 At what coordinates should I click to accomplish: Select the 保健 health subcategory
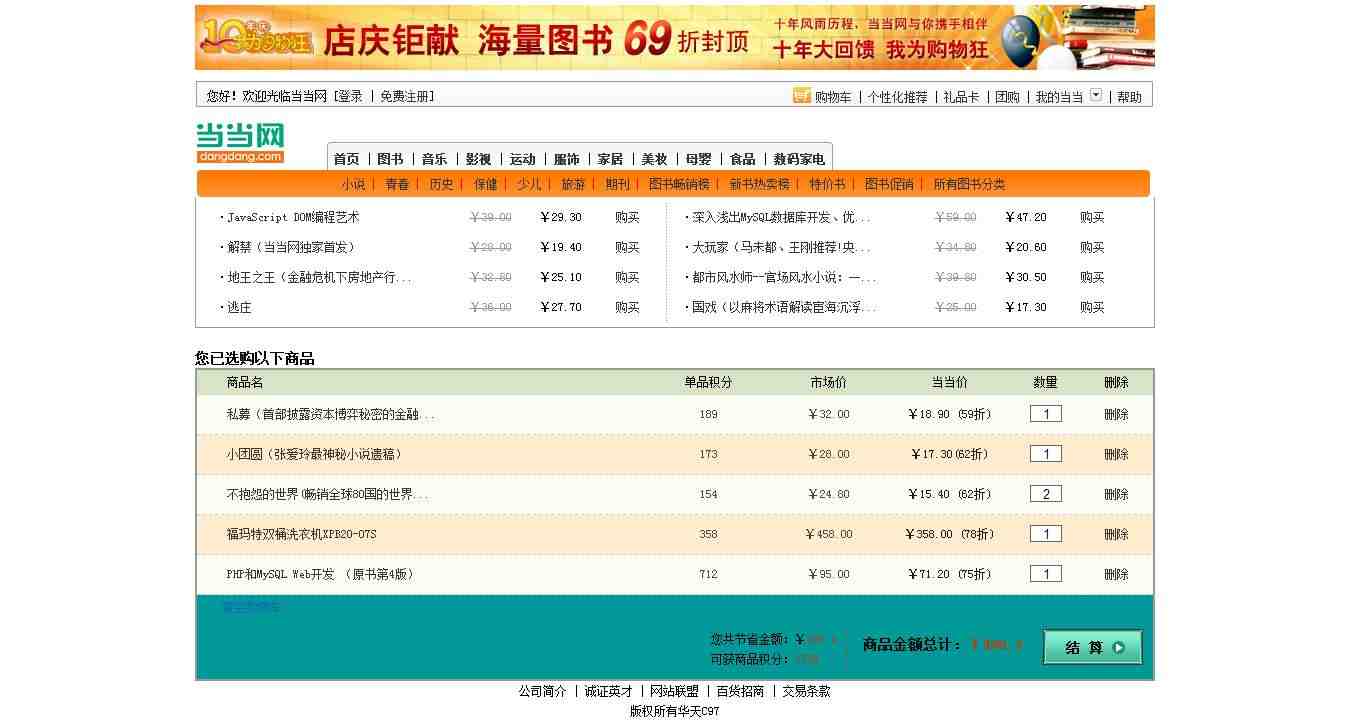tap(485, 184)
